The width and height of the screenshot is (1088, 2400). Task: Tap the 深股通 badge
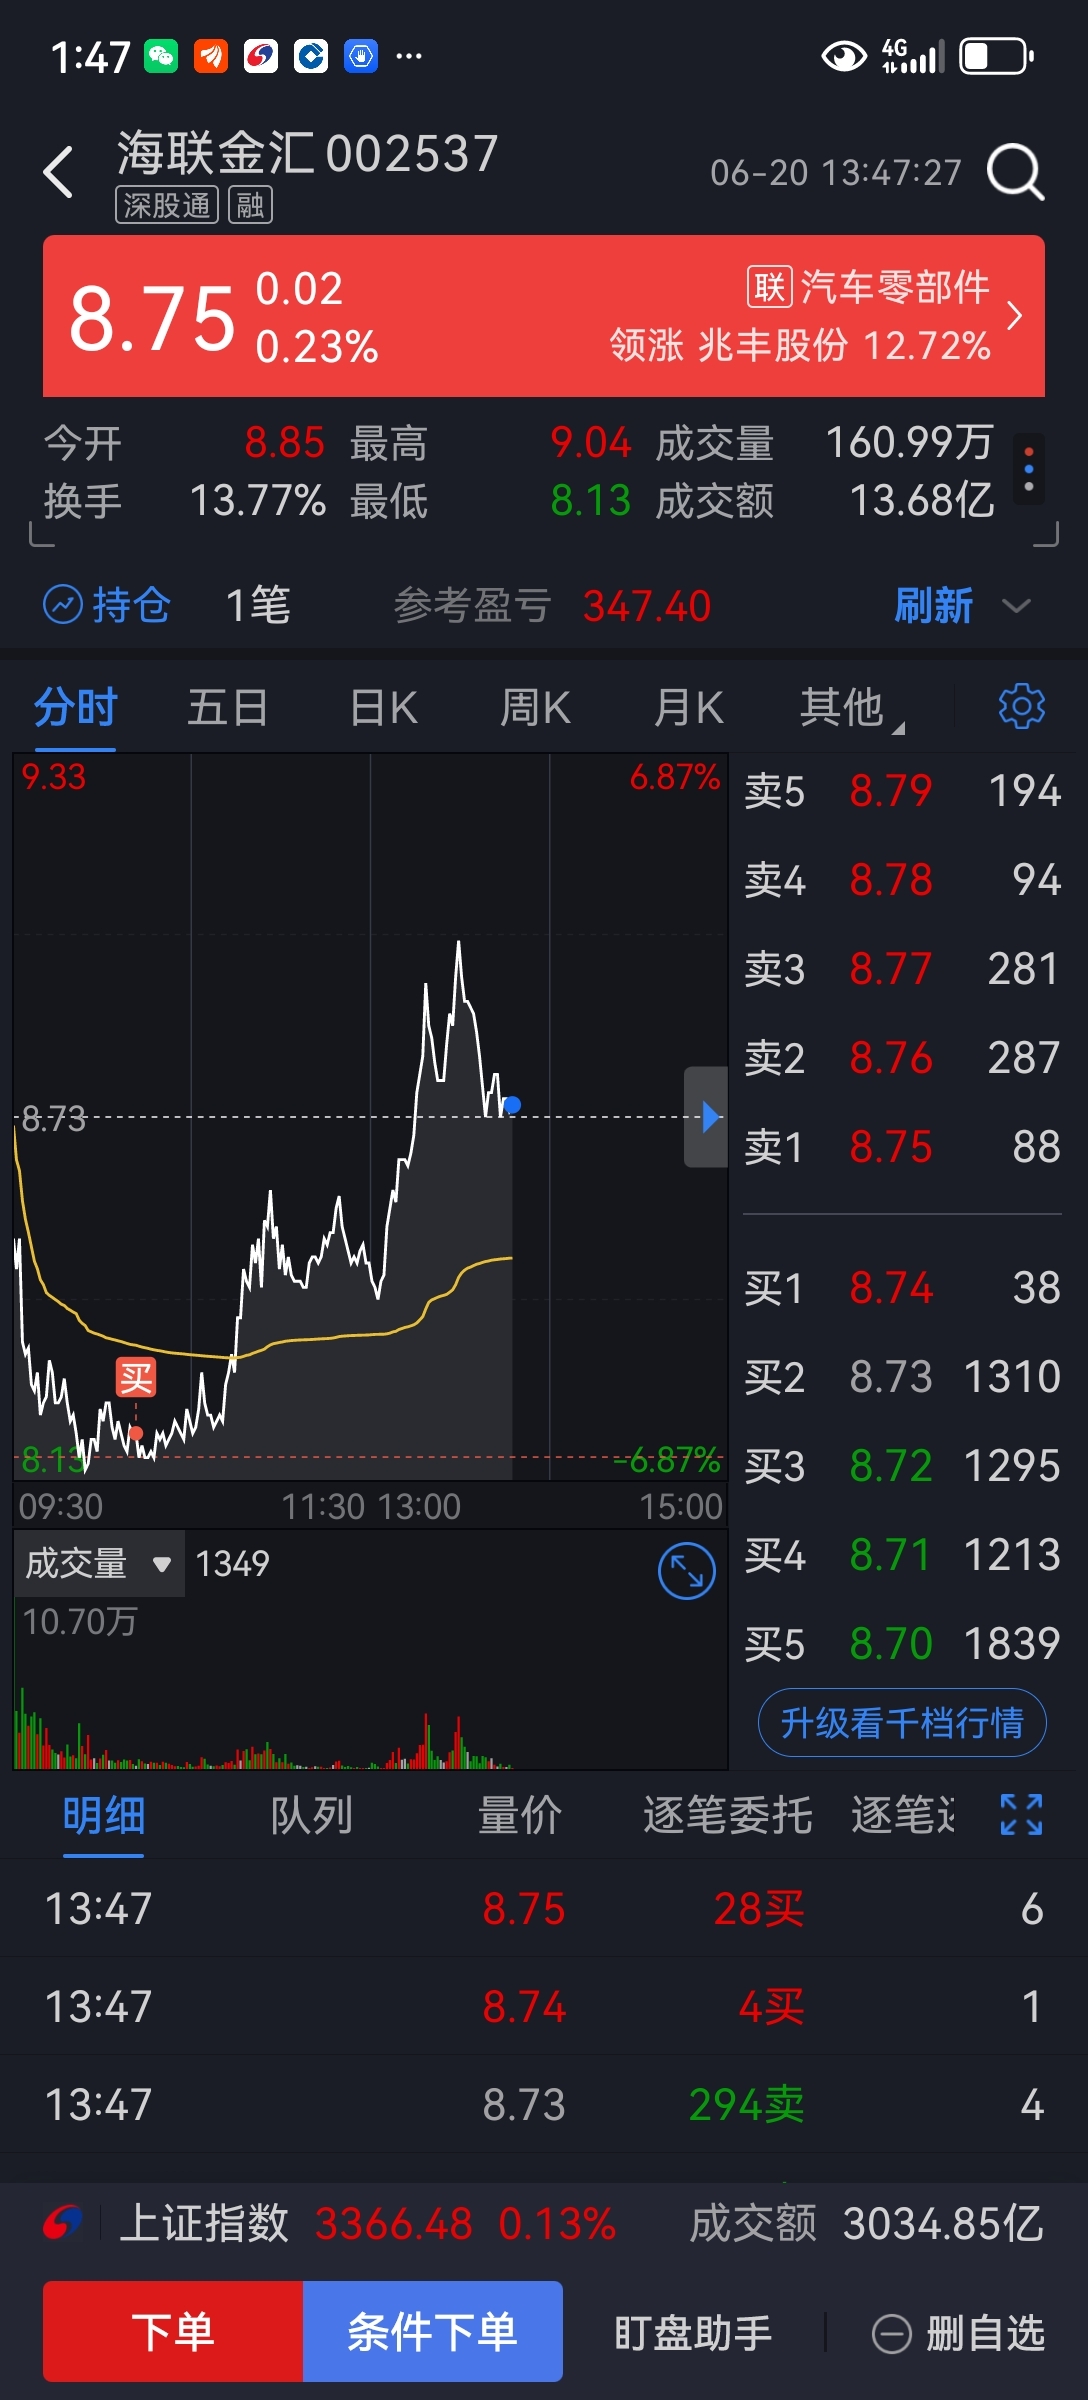coord(167,206)
